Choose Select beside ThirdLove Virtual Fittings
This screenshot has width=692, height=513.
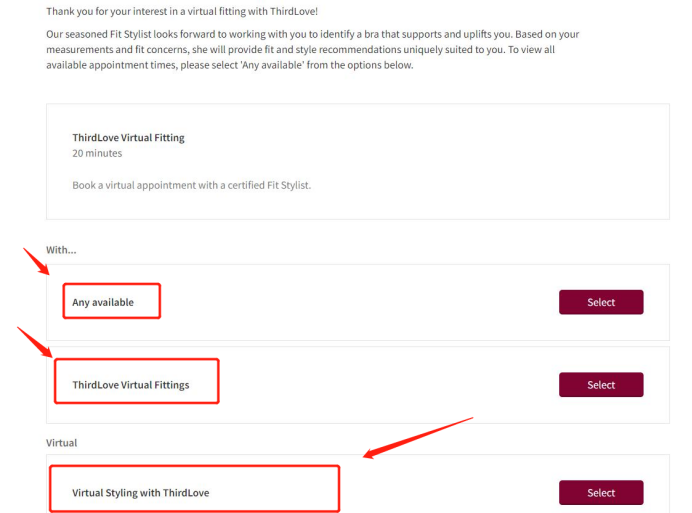(601, 385)
